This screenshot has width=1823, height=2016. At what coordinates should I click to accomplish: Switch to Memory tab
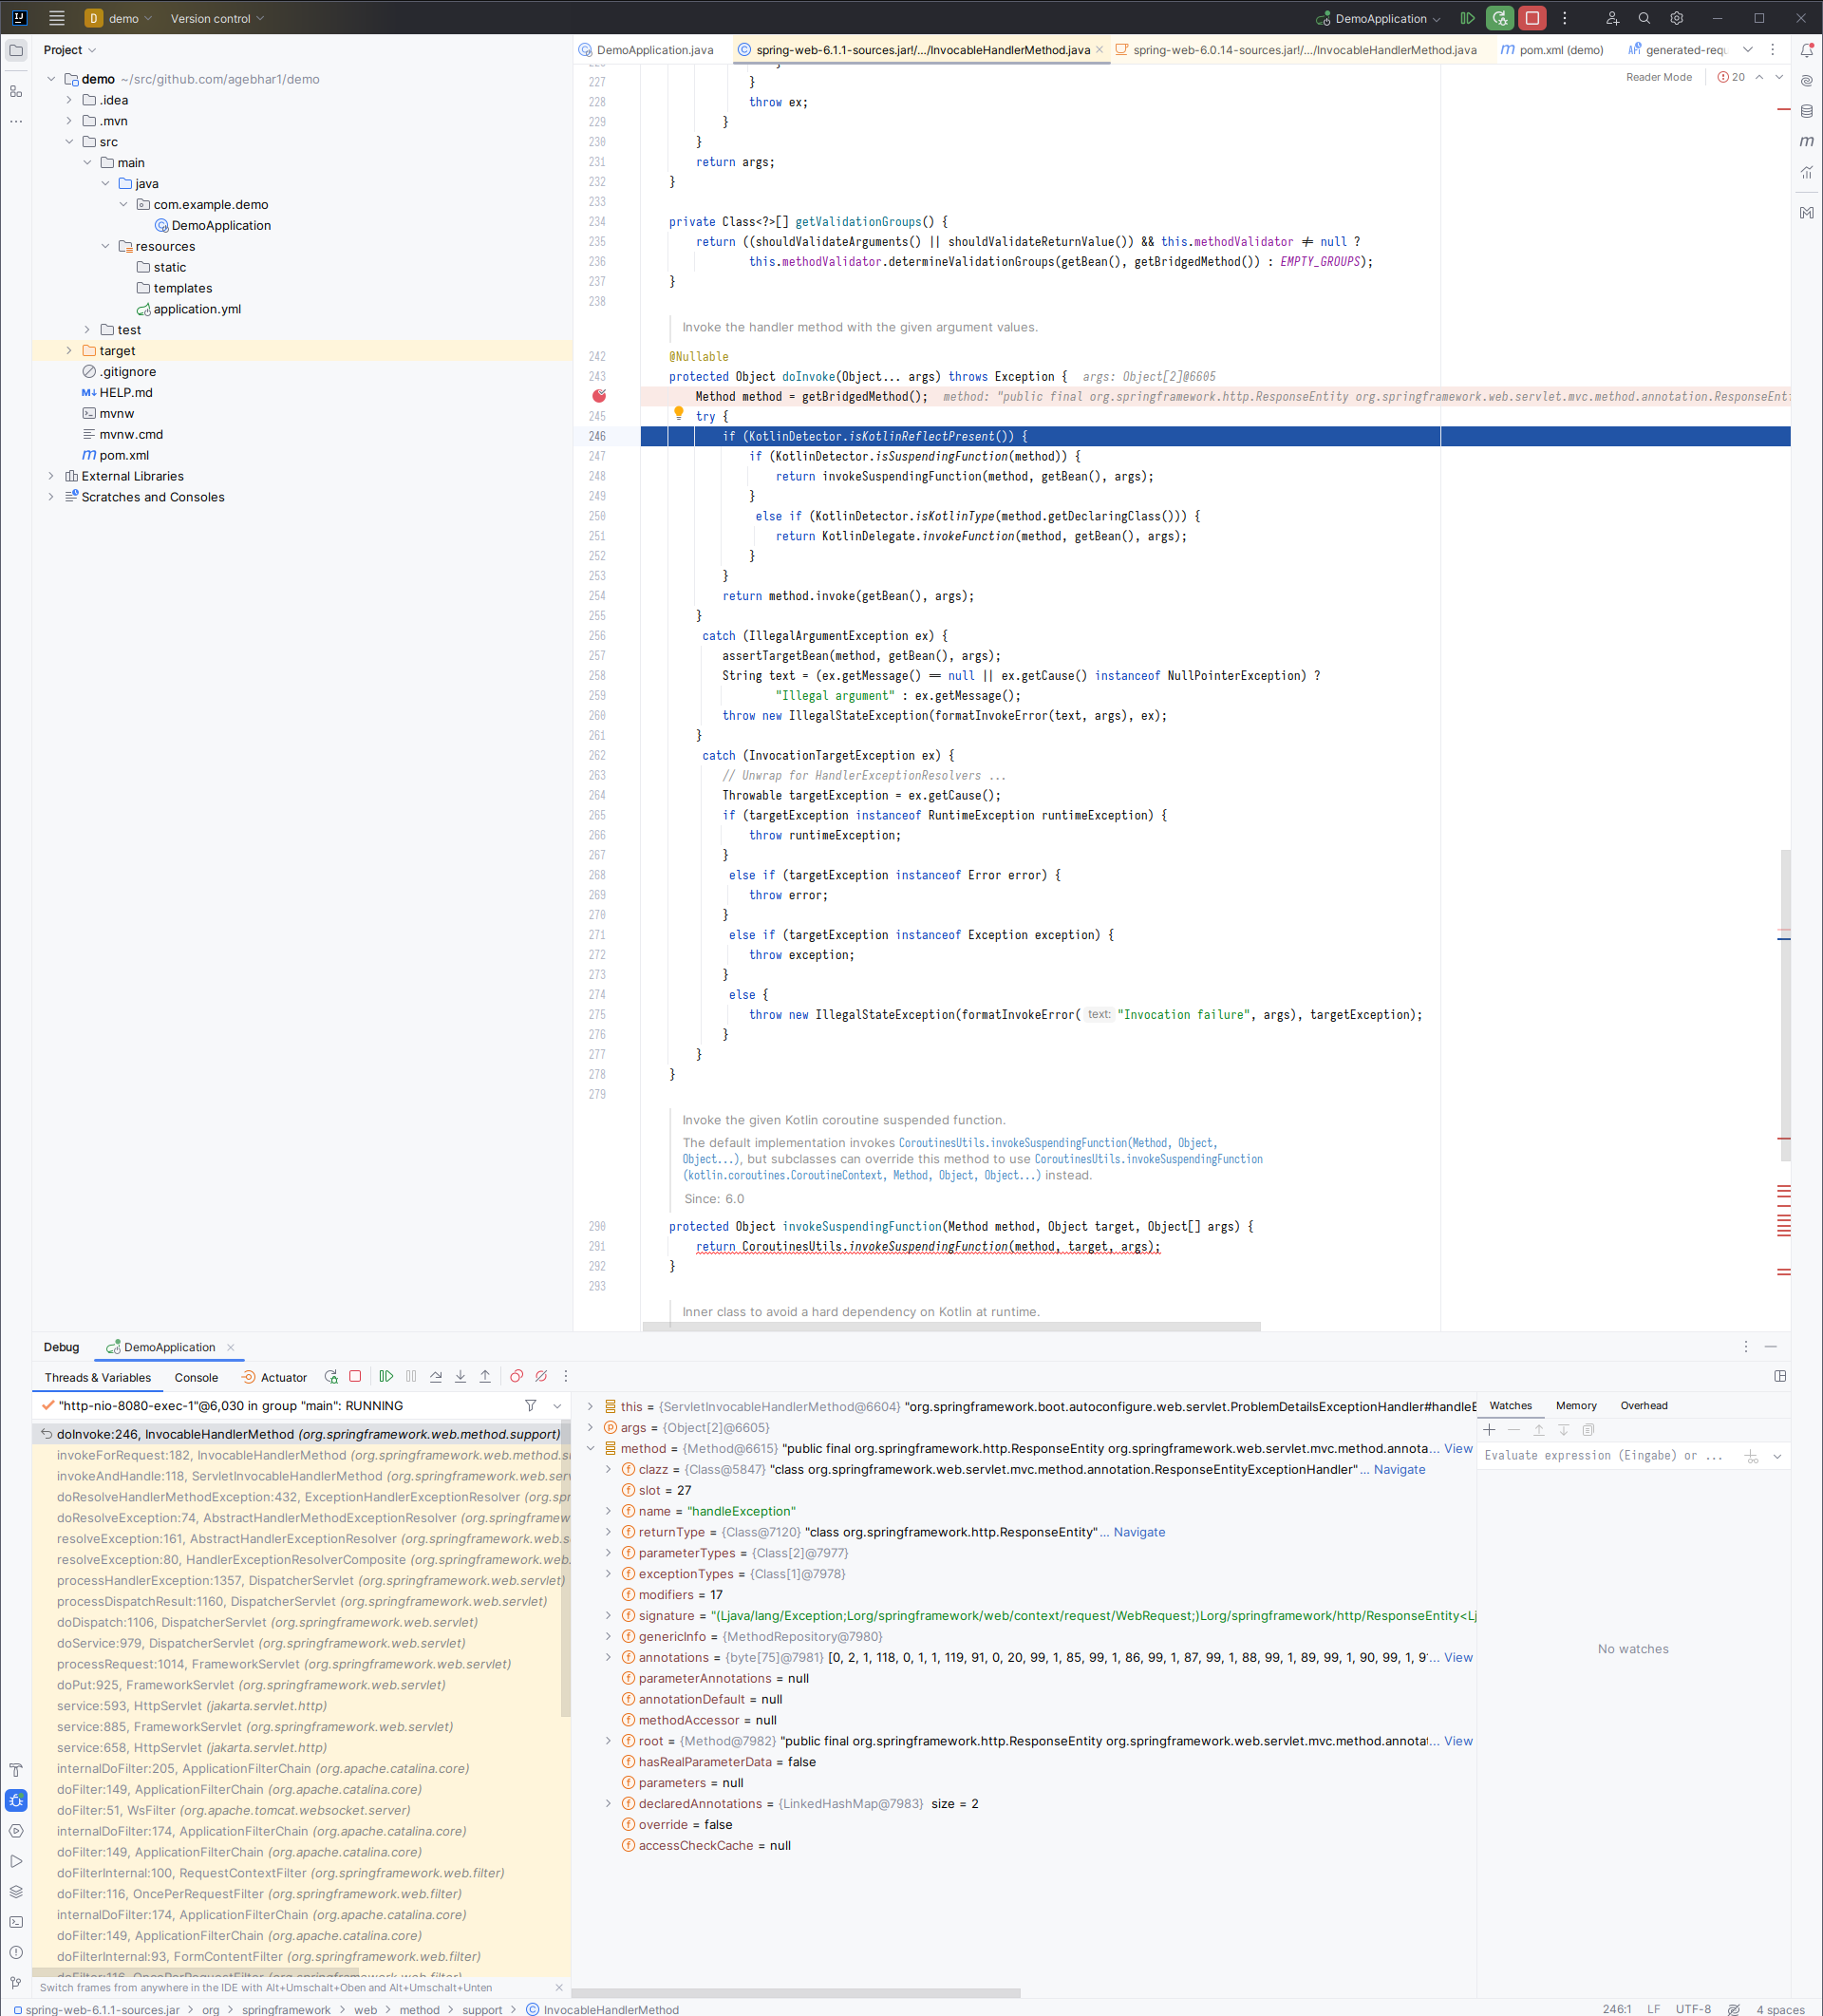(x=1576, y=1405)
